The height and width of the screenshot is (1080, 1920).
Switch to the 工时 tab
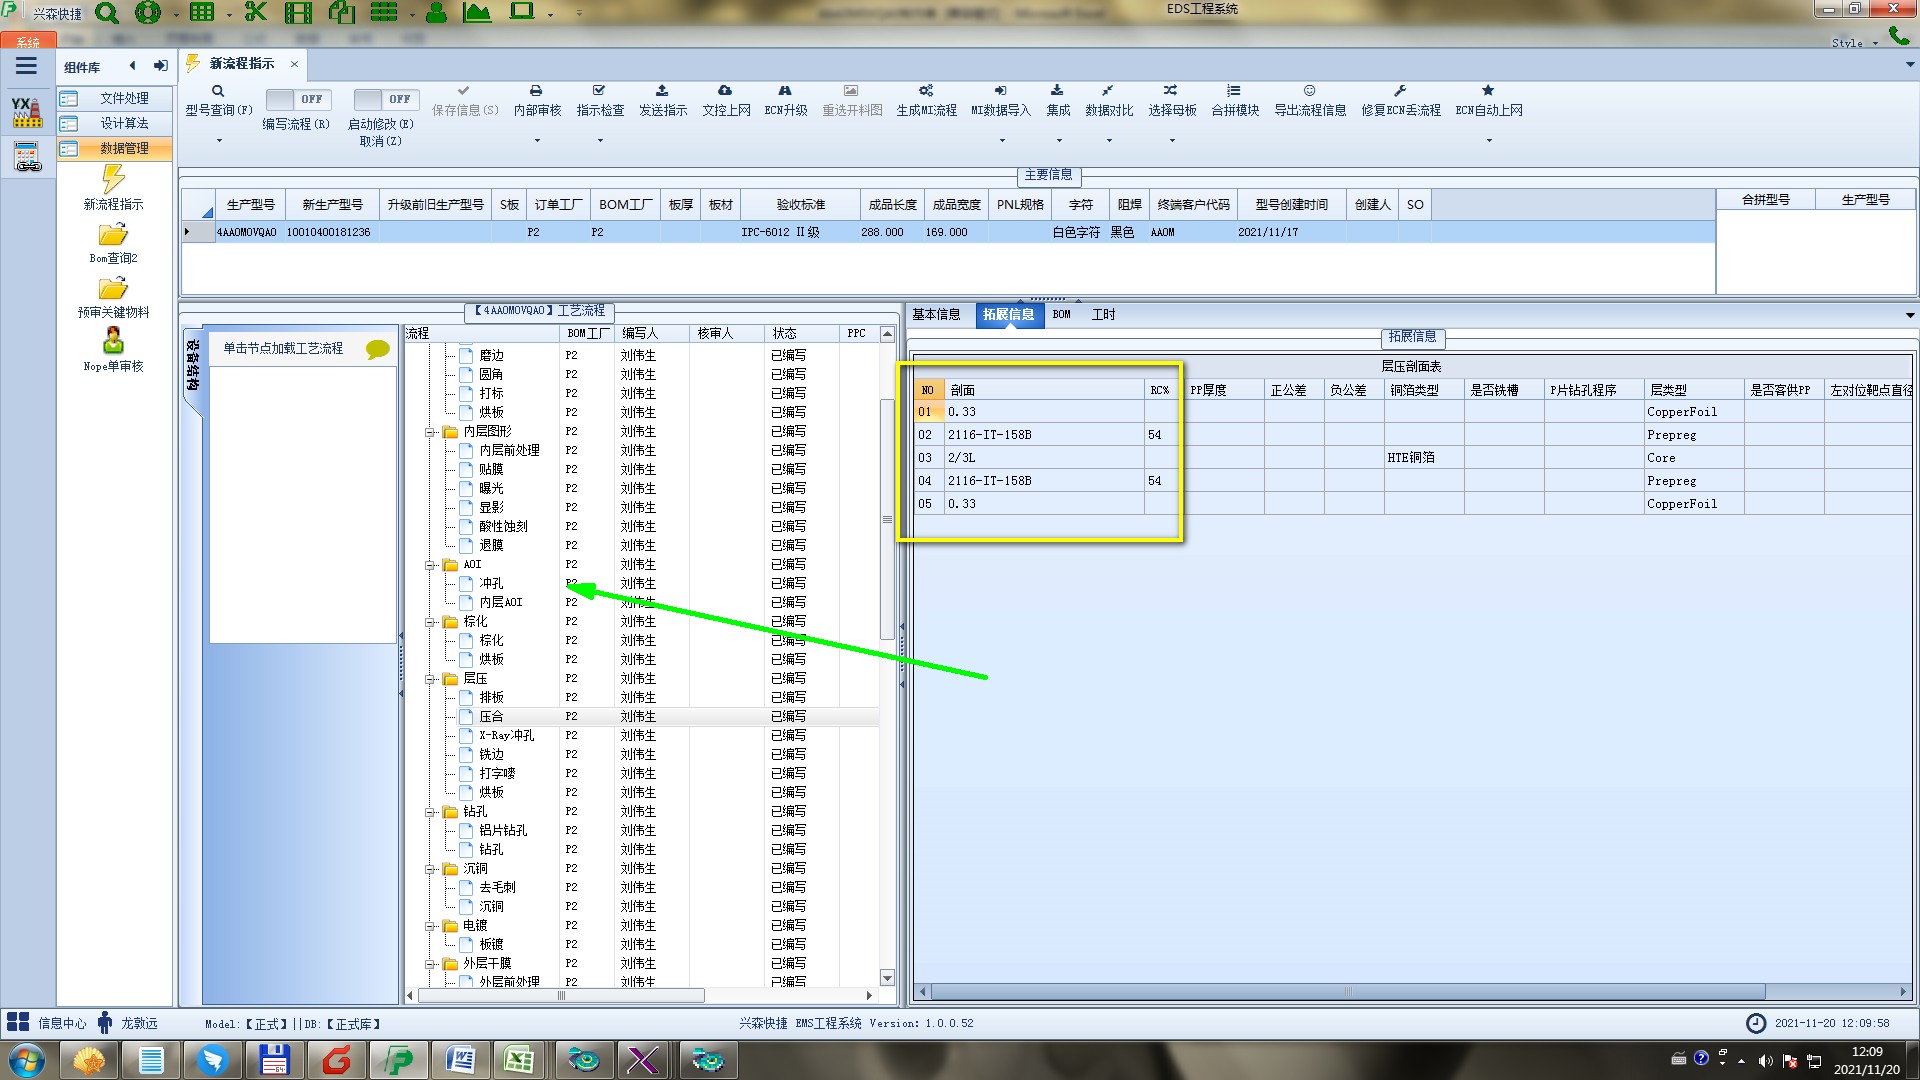click(x=1103, y=315)
